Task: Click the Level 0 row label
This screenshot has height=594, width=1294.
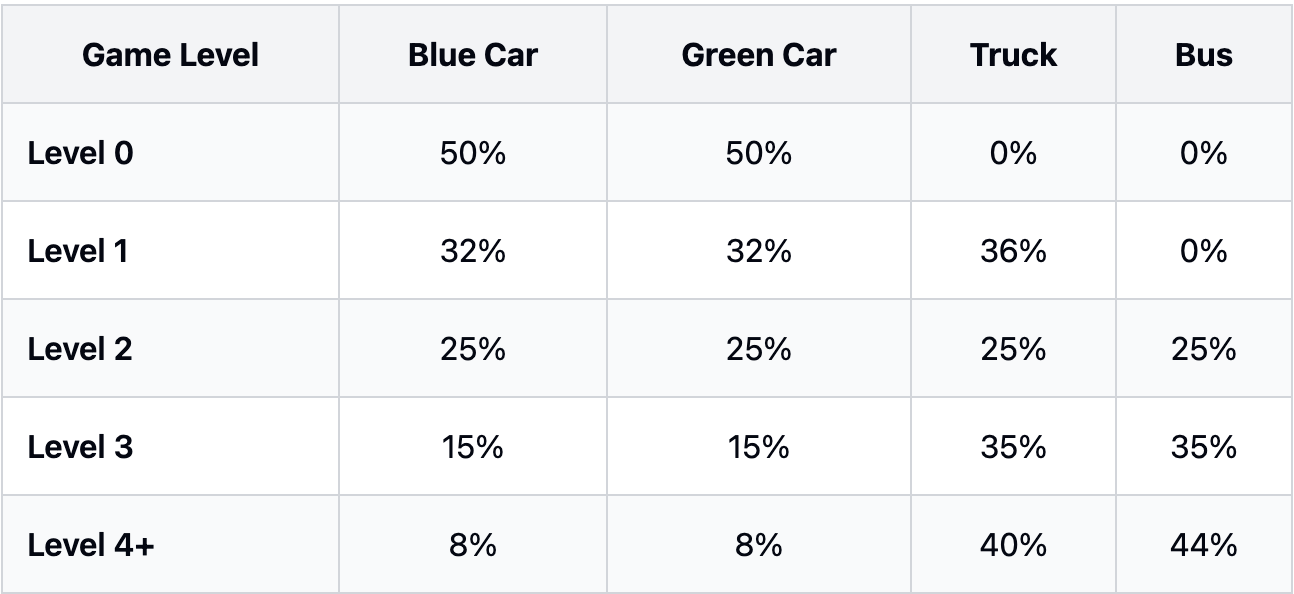Action: (x=80, y=153)
